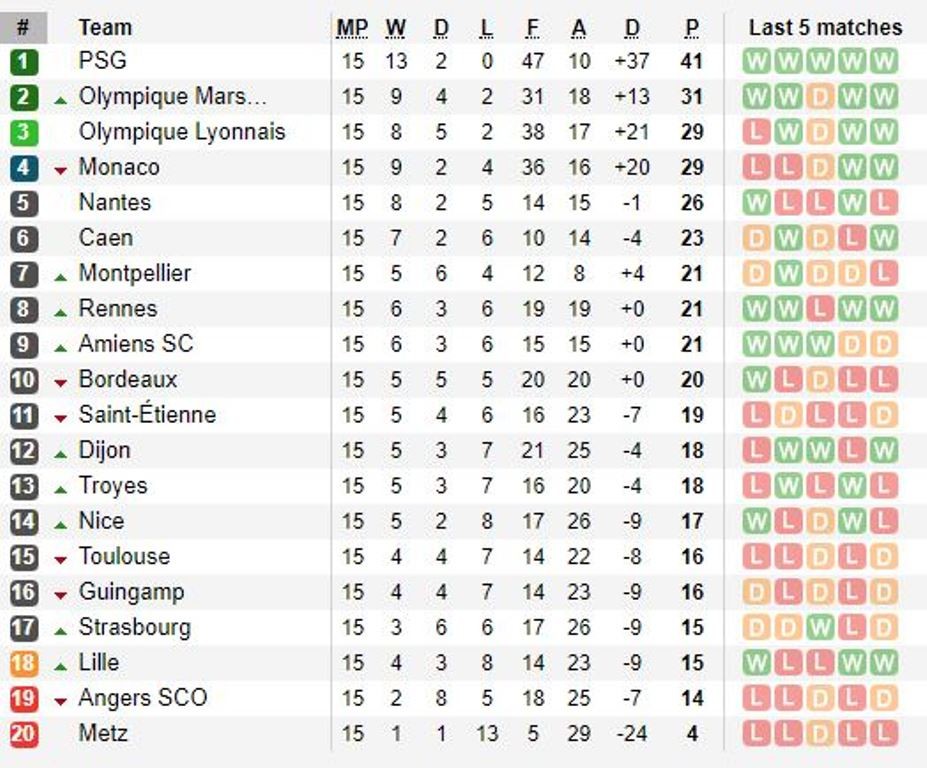The height and width of the screenshot is (768, 927).
Task: Click the loss icon in Caen's last matches
Action: coord(852,238)
